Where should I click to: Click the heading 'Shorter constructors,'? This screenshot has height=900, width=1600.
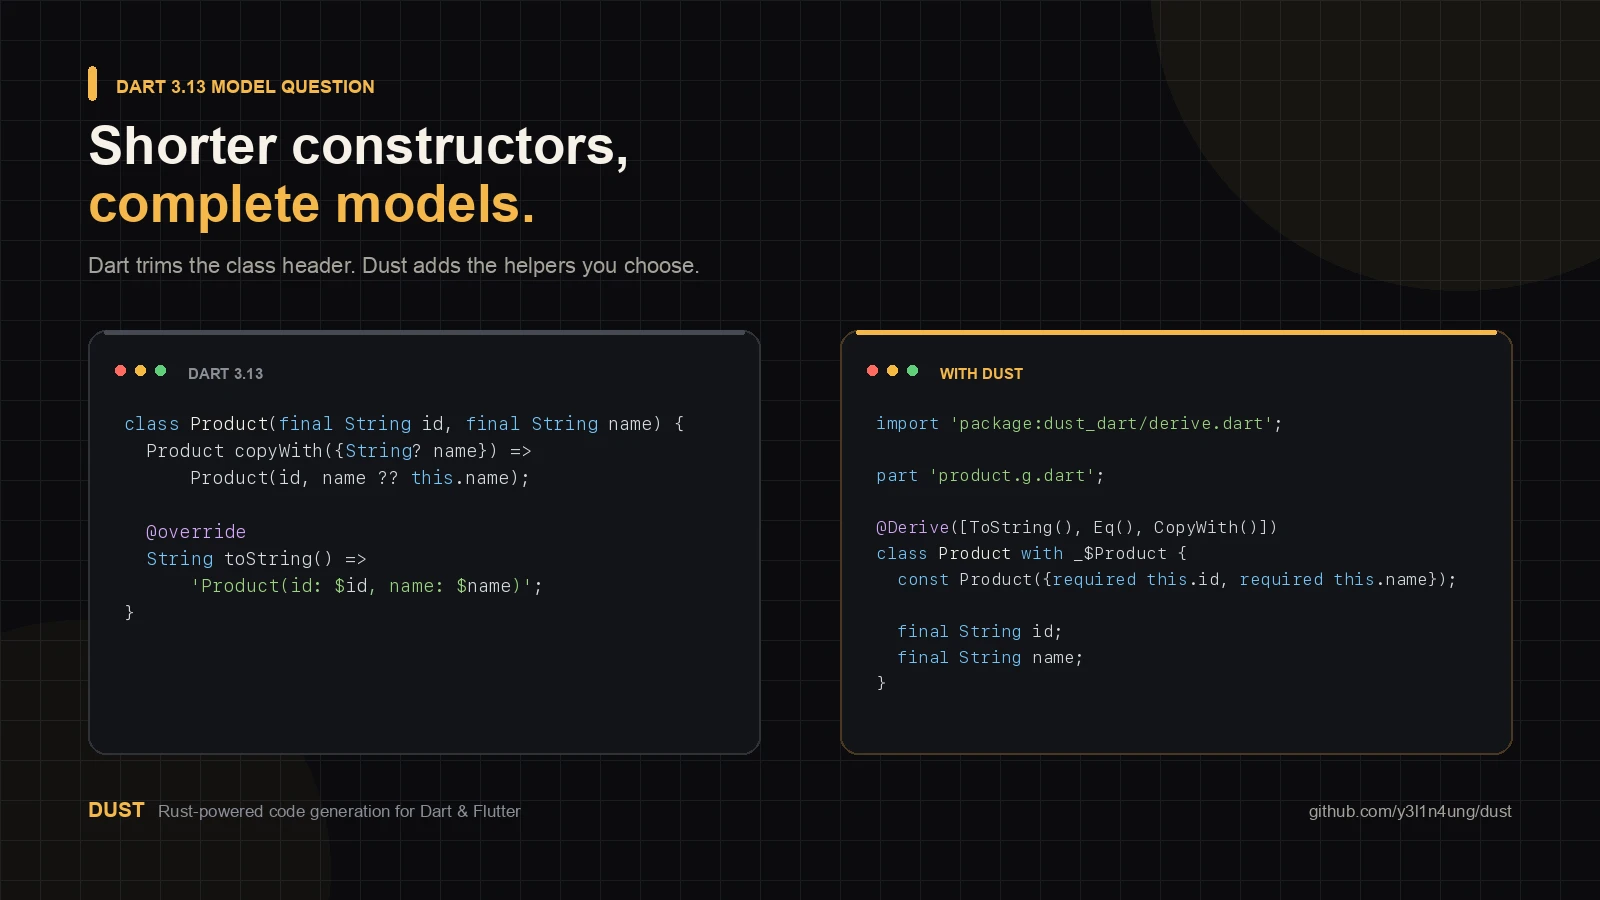coord(358,146)
